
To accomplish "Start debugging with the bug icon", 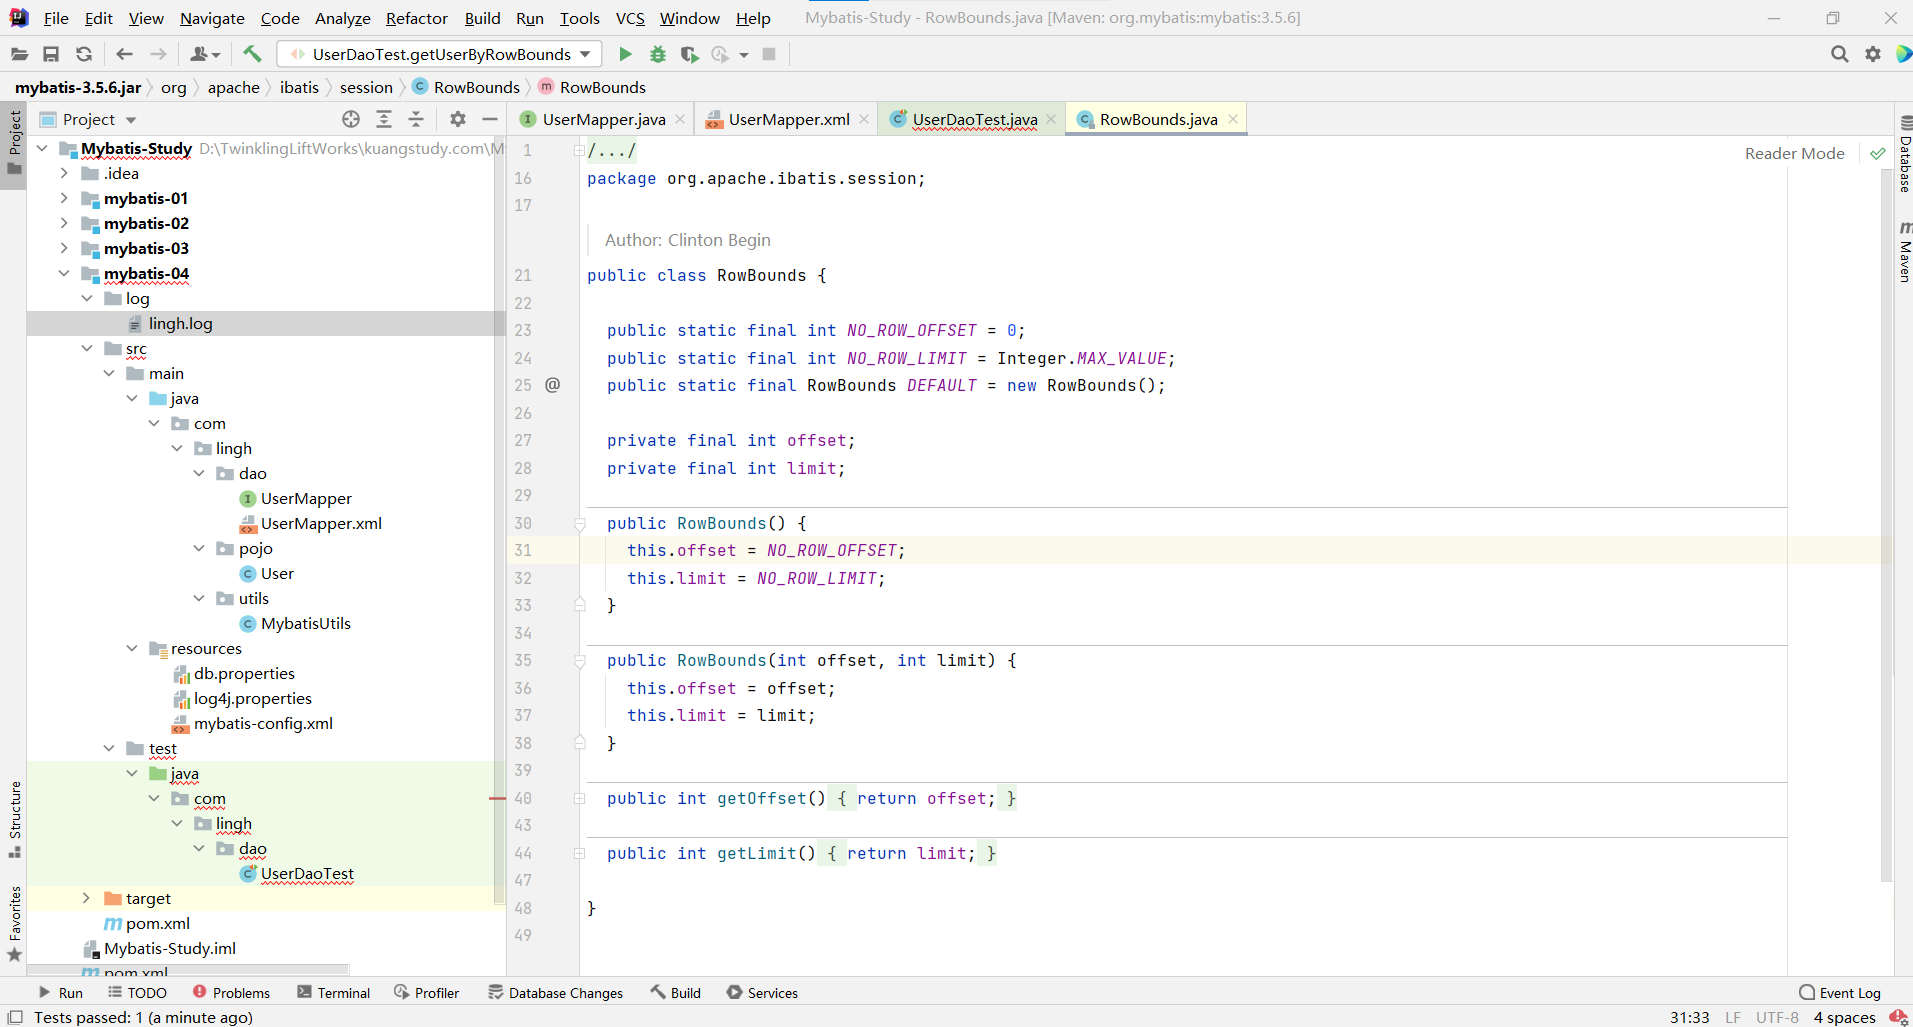I will click(657, 54).
